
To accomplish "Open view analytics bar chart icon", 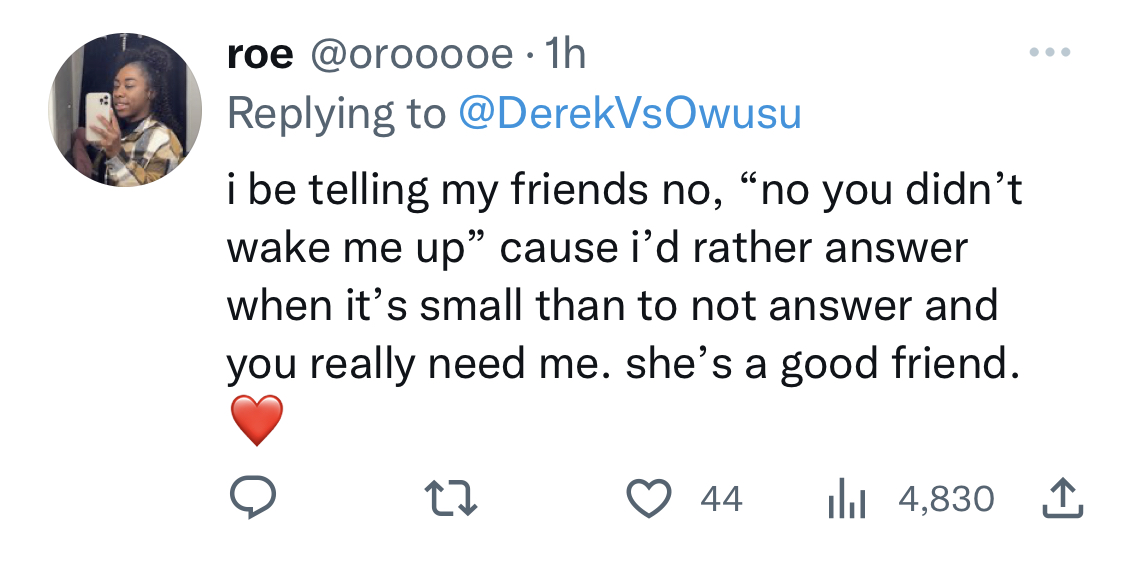I will pos(847,499).
